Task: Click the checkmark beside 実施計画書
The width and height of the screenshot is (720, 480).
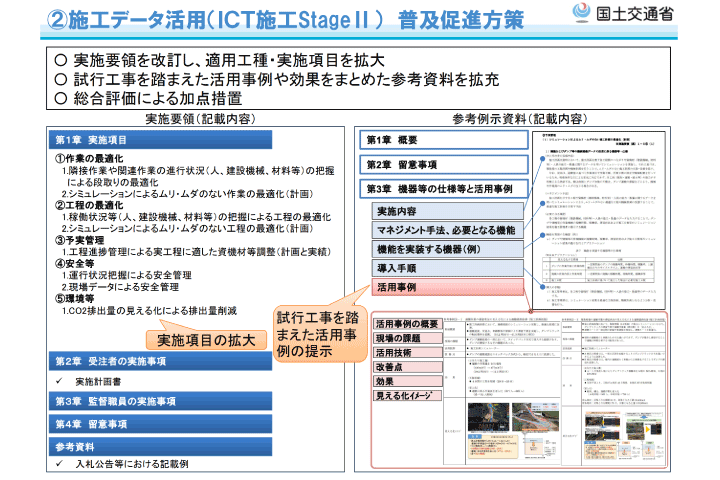Action: [59, 381]
